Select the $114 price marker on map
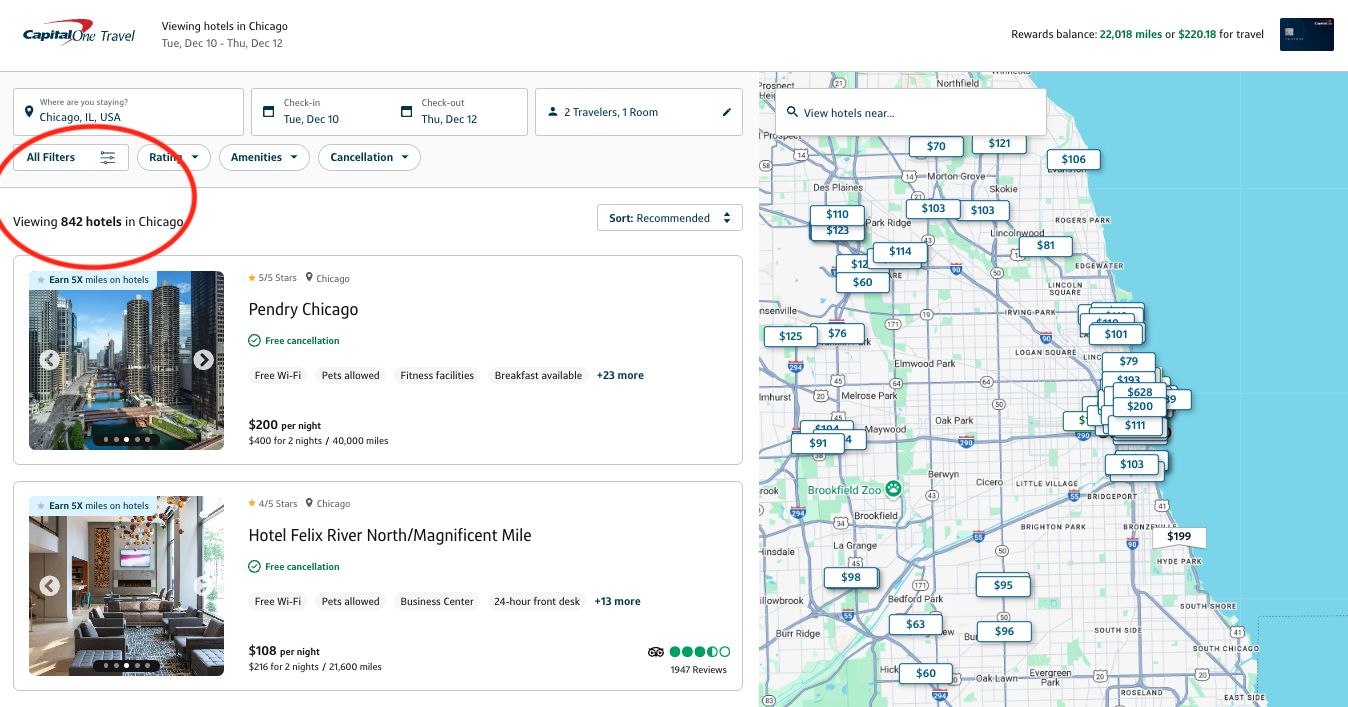Viewport: 1348px width, 707px height. [x=900, y=252]
